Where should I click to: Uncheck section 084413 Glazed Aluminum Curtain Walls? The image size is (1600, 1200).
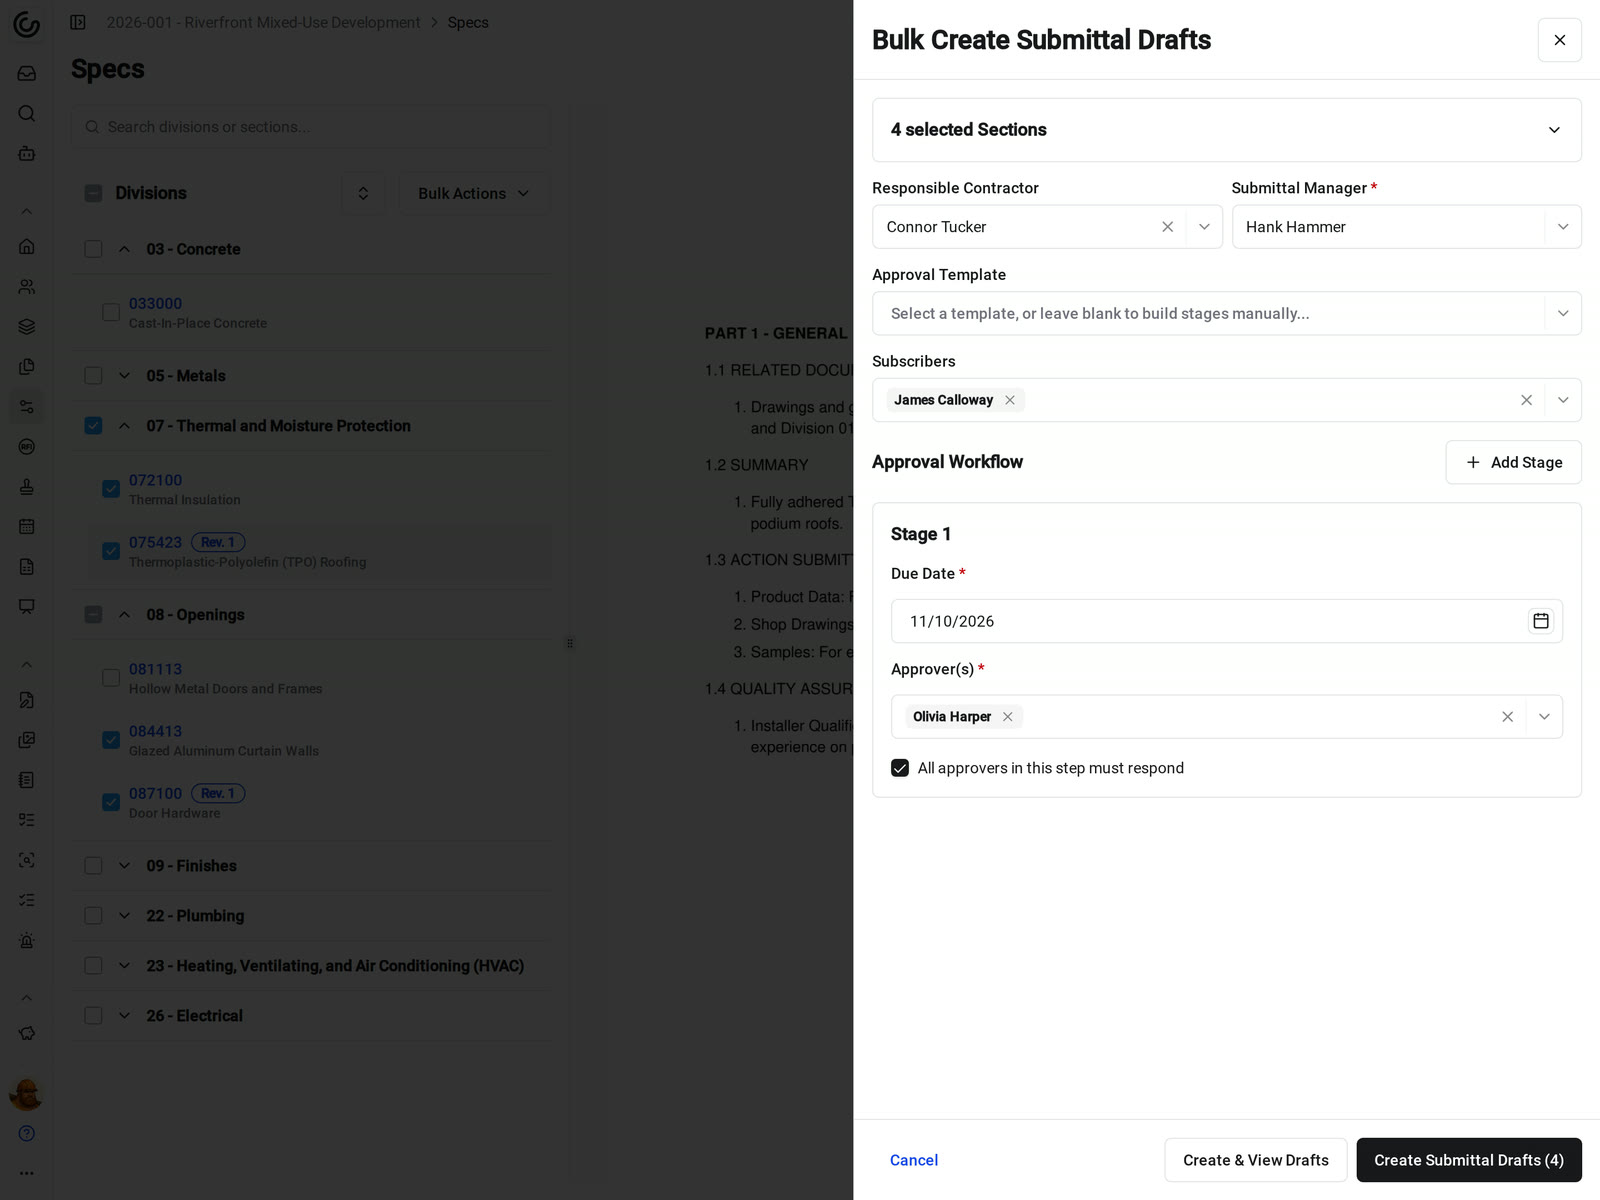point(111,740)
